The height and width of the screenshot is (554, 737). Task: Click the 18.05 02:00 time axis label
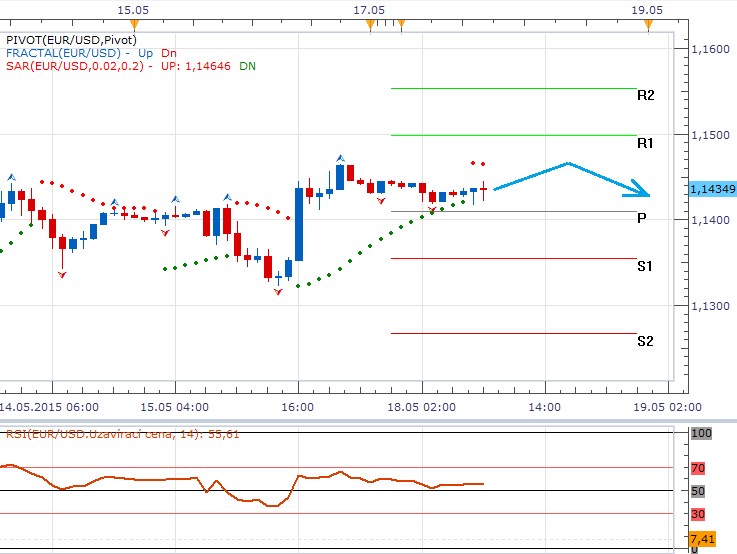pyautogui.click(x=422, y=408)
